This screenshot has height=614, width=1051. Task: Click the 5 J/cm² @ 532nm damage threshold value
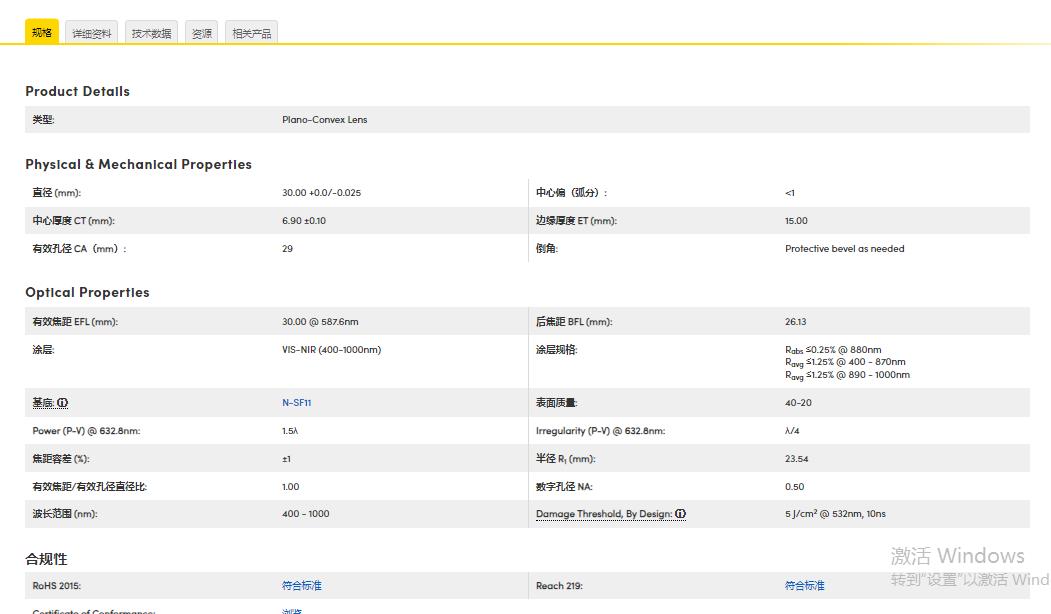point(835,514)
